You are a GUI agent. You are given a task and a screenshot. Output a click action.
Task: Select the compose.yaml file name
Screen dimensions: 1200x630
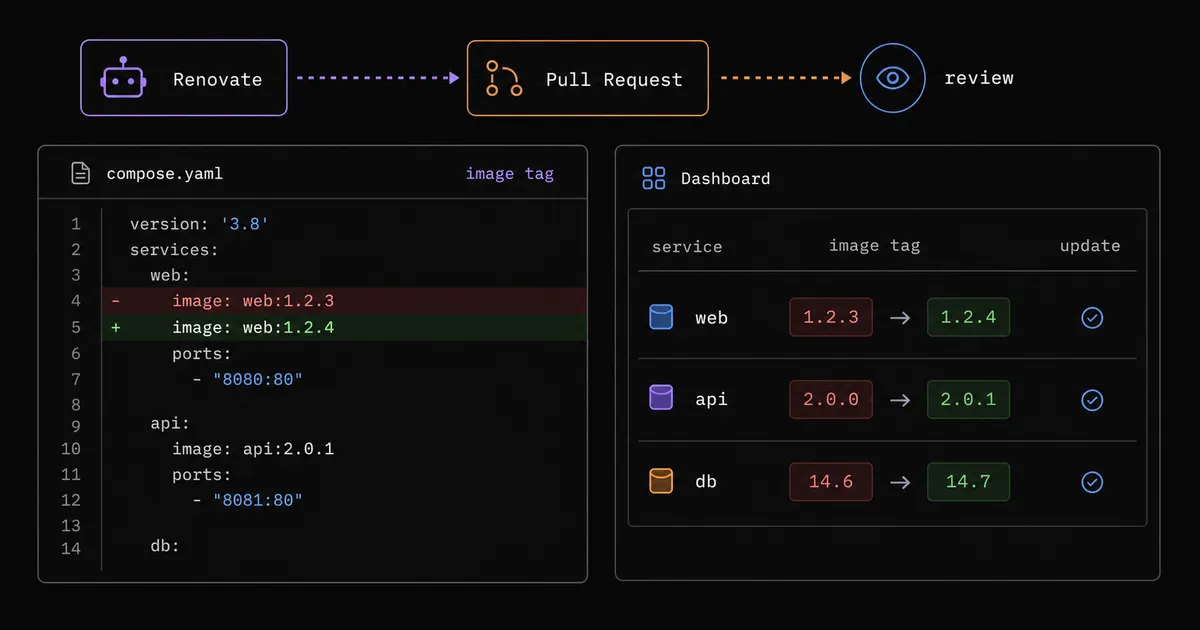[165, 174]
